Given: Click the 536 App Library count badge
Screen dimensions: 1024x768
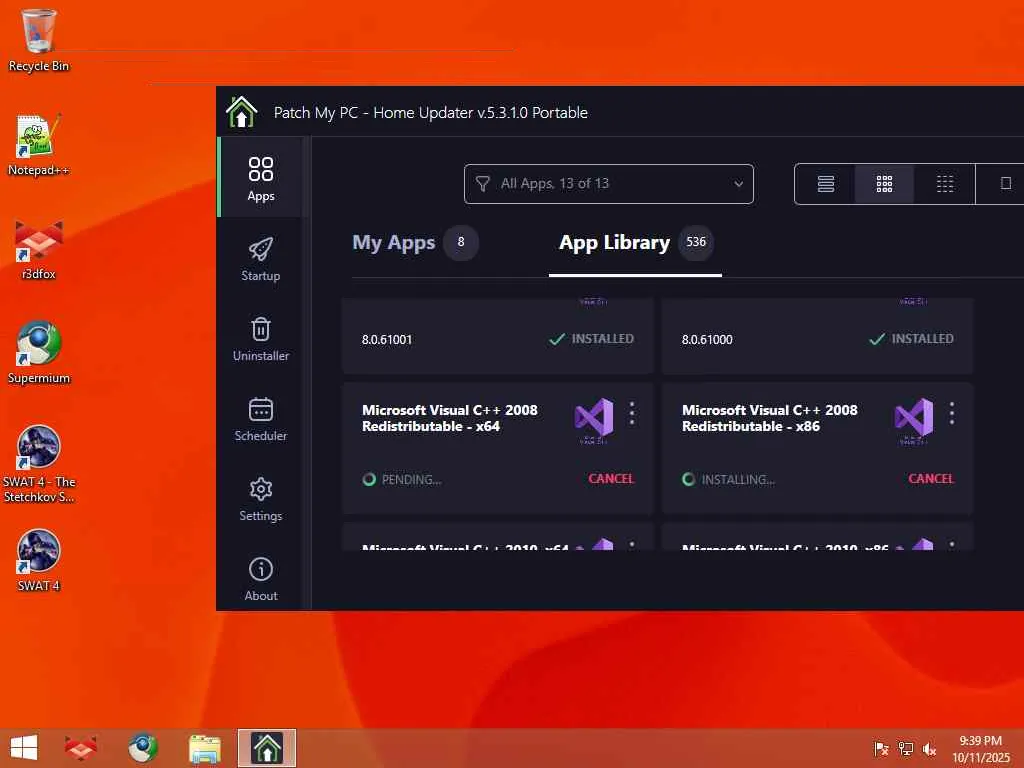Looking at the screenshot, I should [x=696, y=242].
